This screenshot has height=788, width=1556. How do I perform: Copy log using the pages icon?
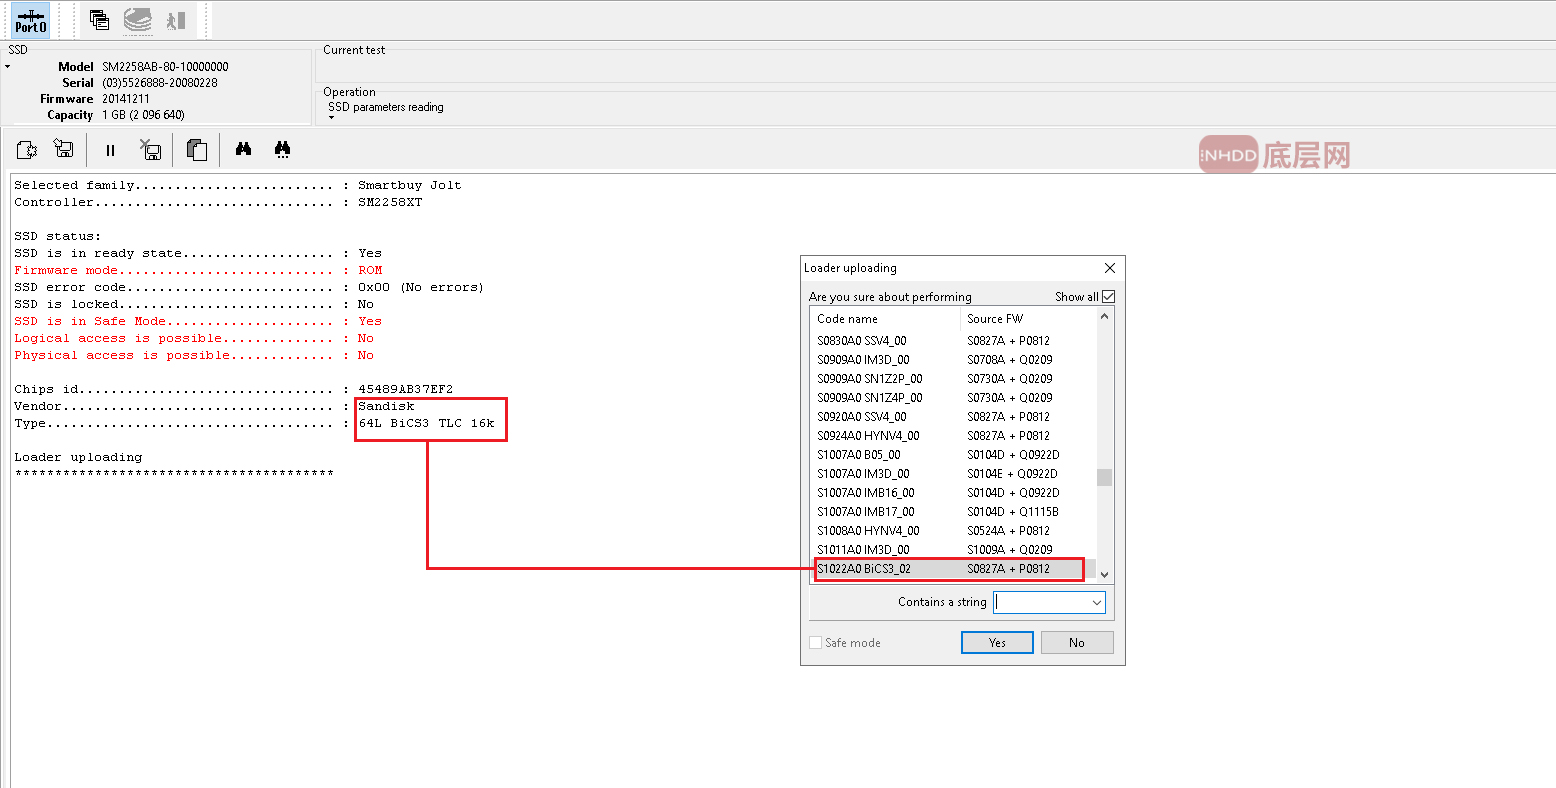[197, 150]
